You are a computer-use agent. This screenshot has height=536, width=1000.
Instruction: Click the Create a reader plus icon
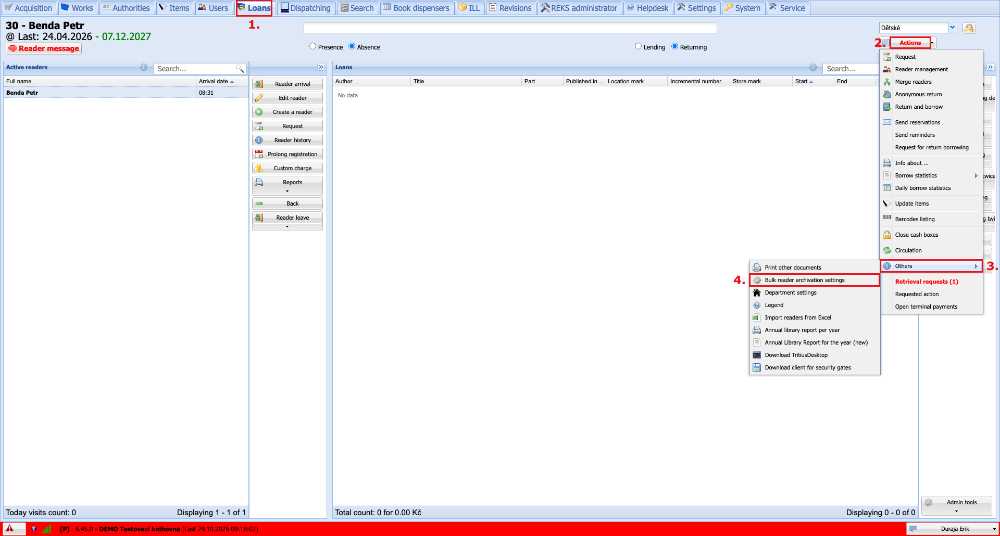point(259,112)
